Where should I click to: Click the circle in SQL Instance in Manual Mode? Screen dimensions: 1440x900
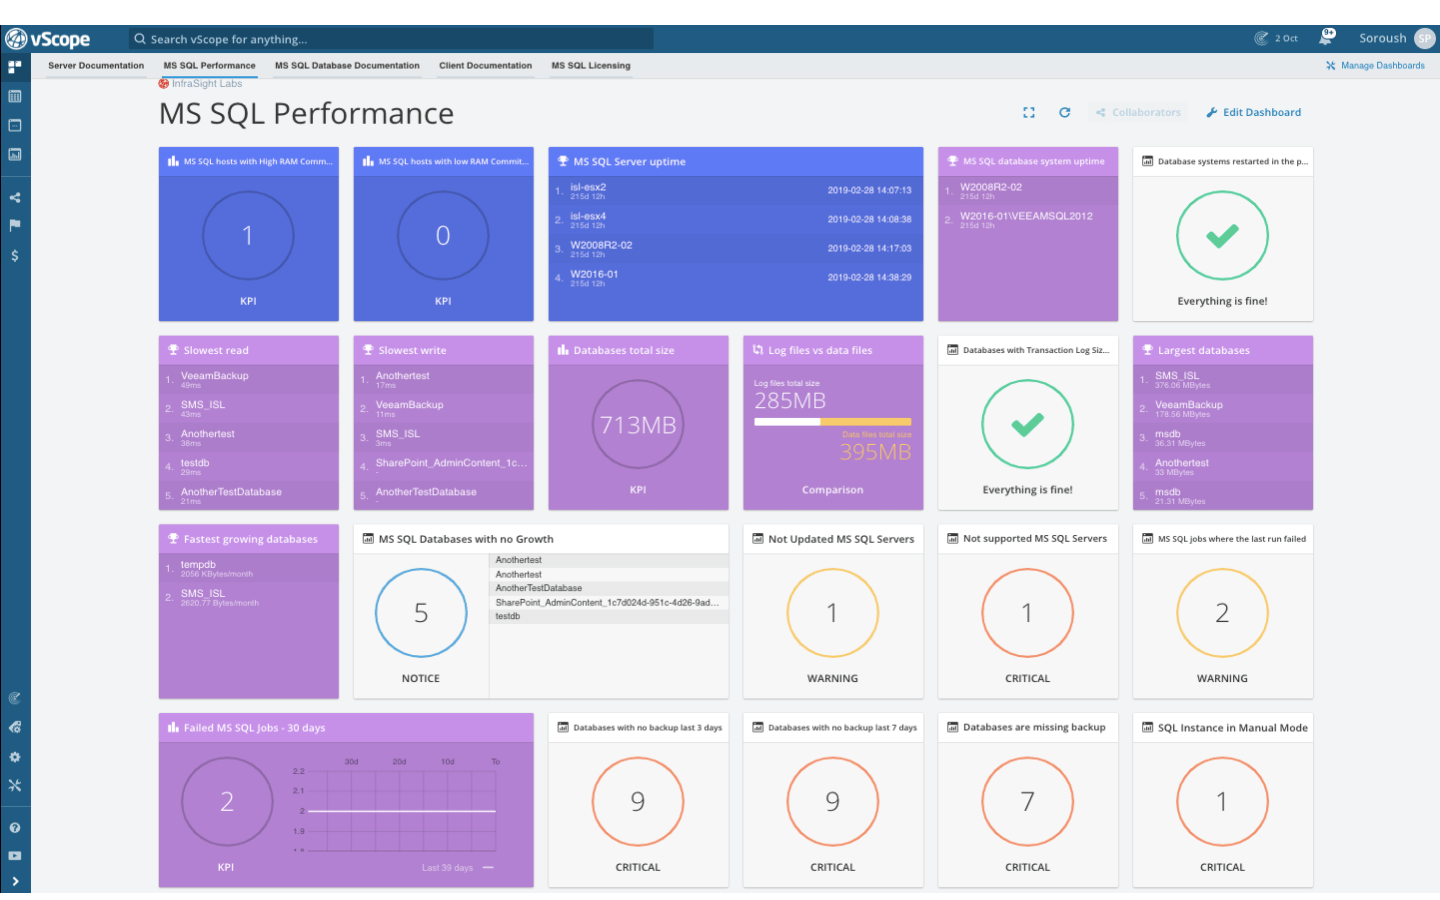coord(1222,802)
